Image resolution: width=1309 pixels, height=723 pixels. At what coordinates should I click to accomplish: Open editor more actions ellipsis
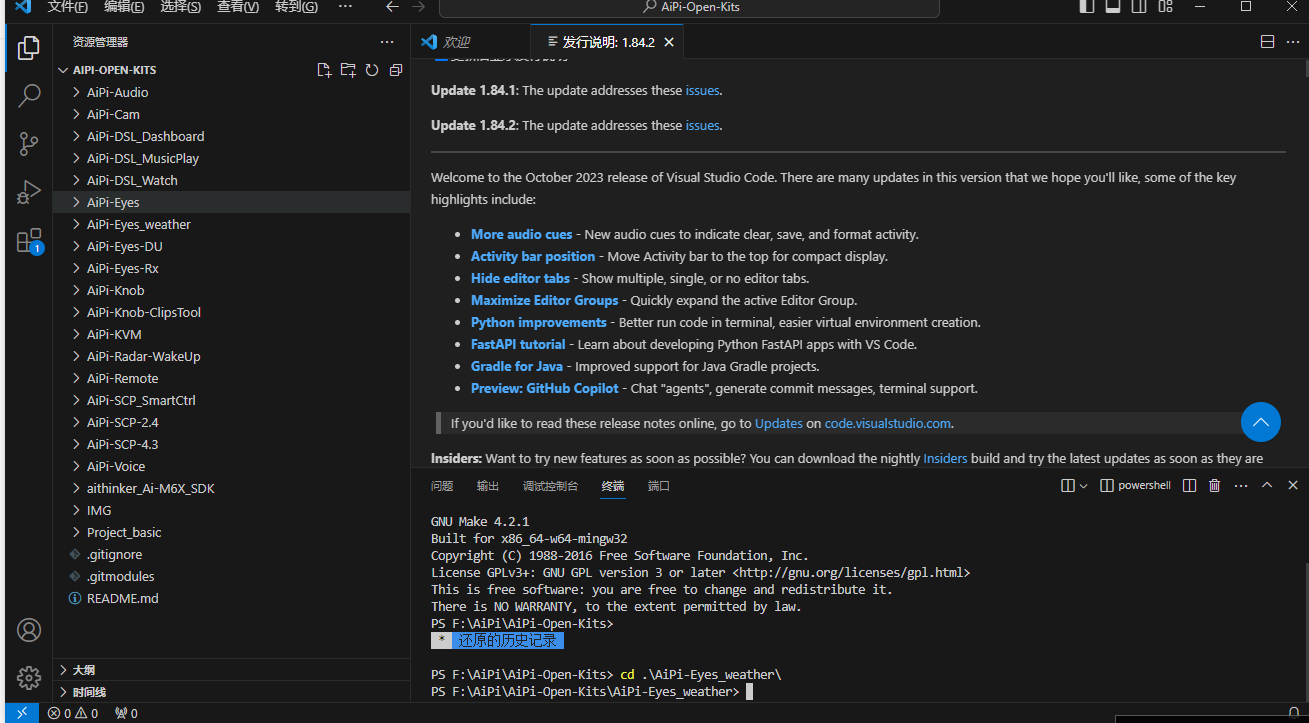click(1293, 42)
